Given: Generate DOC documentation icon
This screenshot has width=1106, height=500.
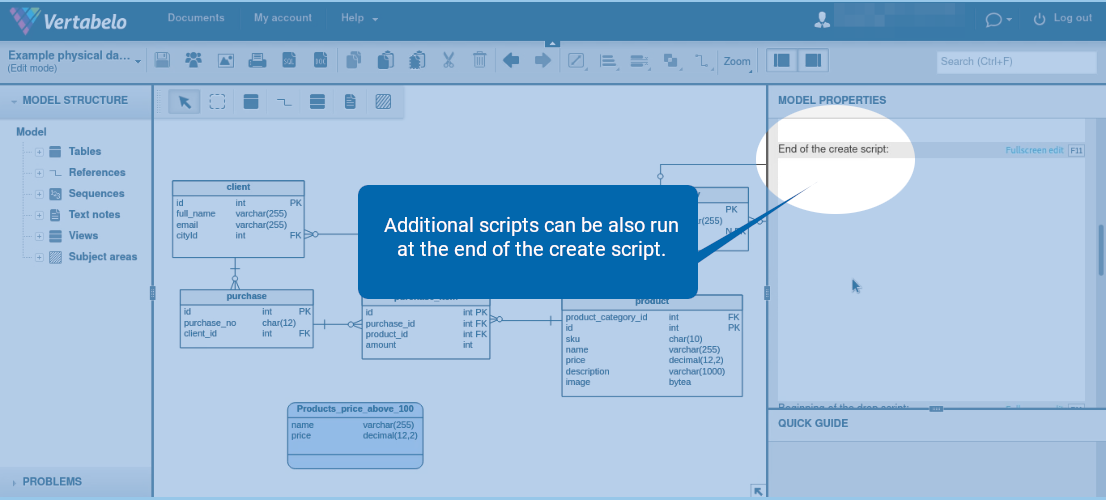Looking at the screenshot, I should 320,61.
